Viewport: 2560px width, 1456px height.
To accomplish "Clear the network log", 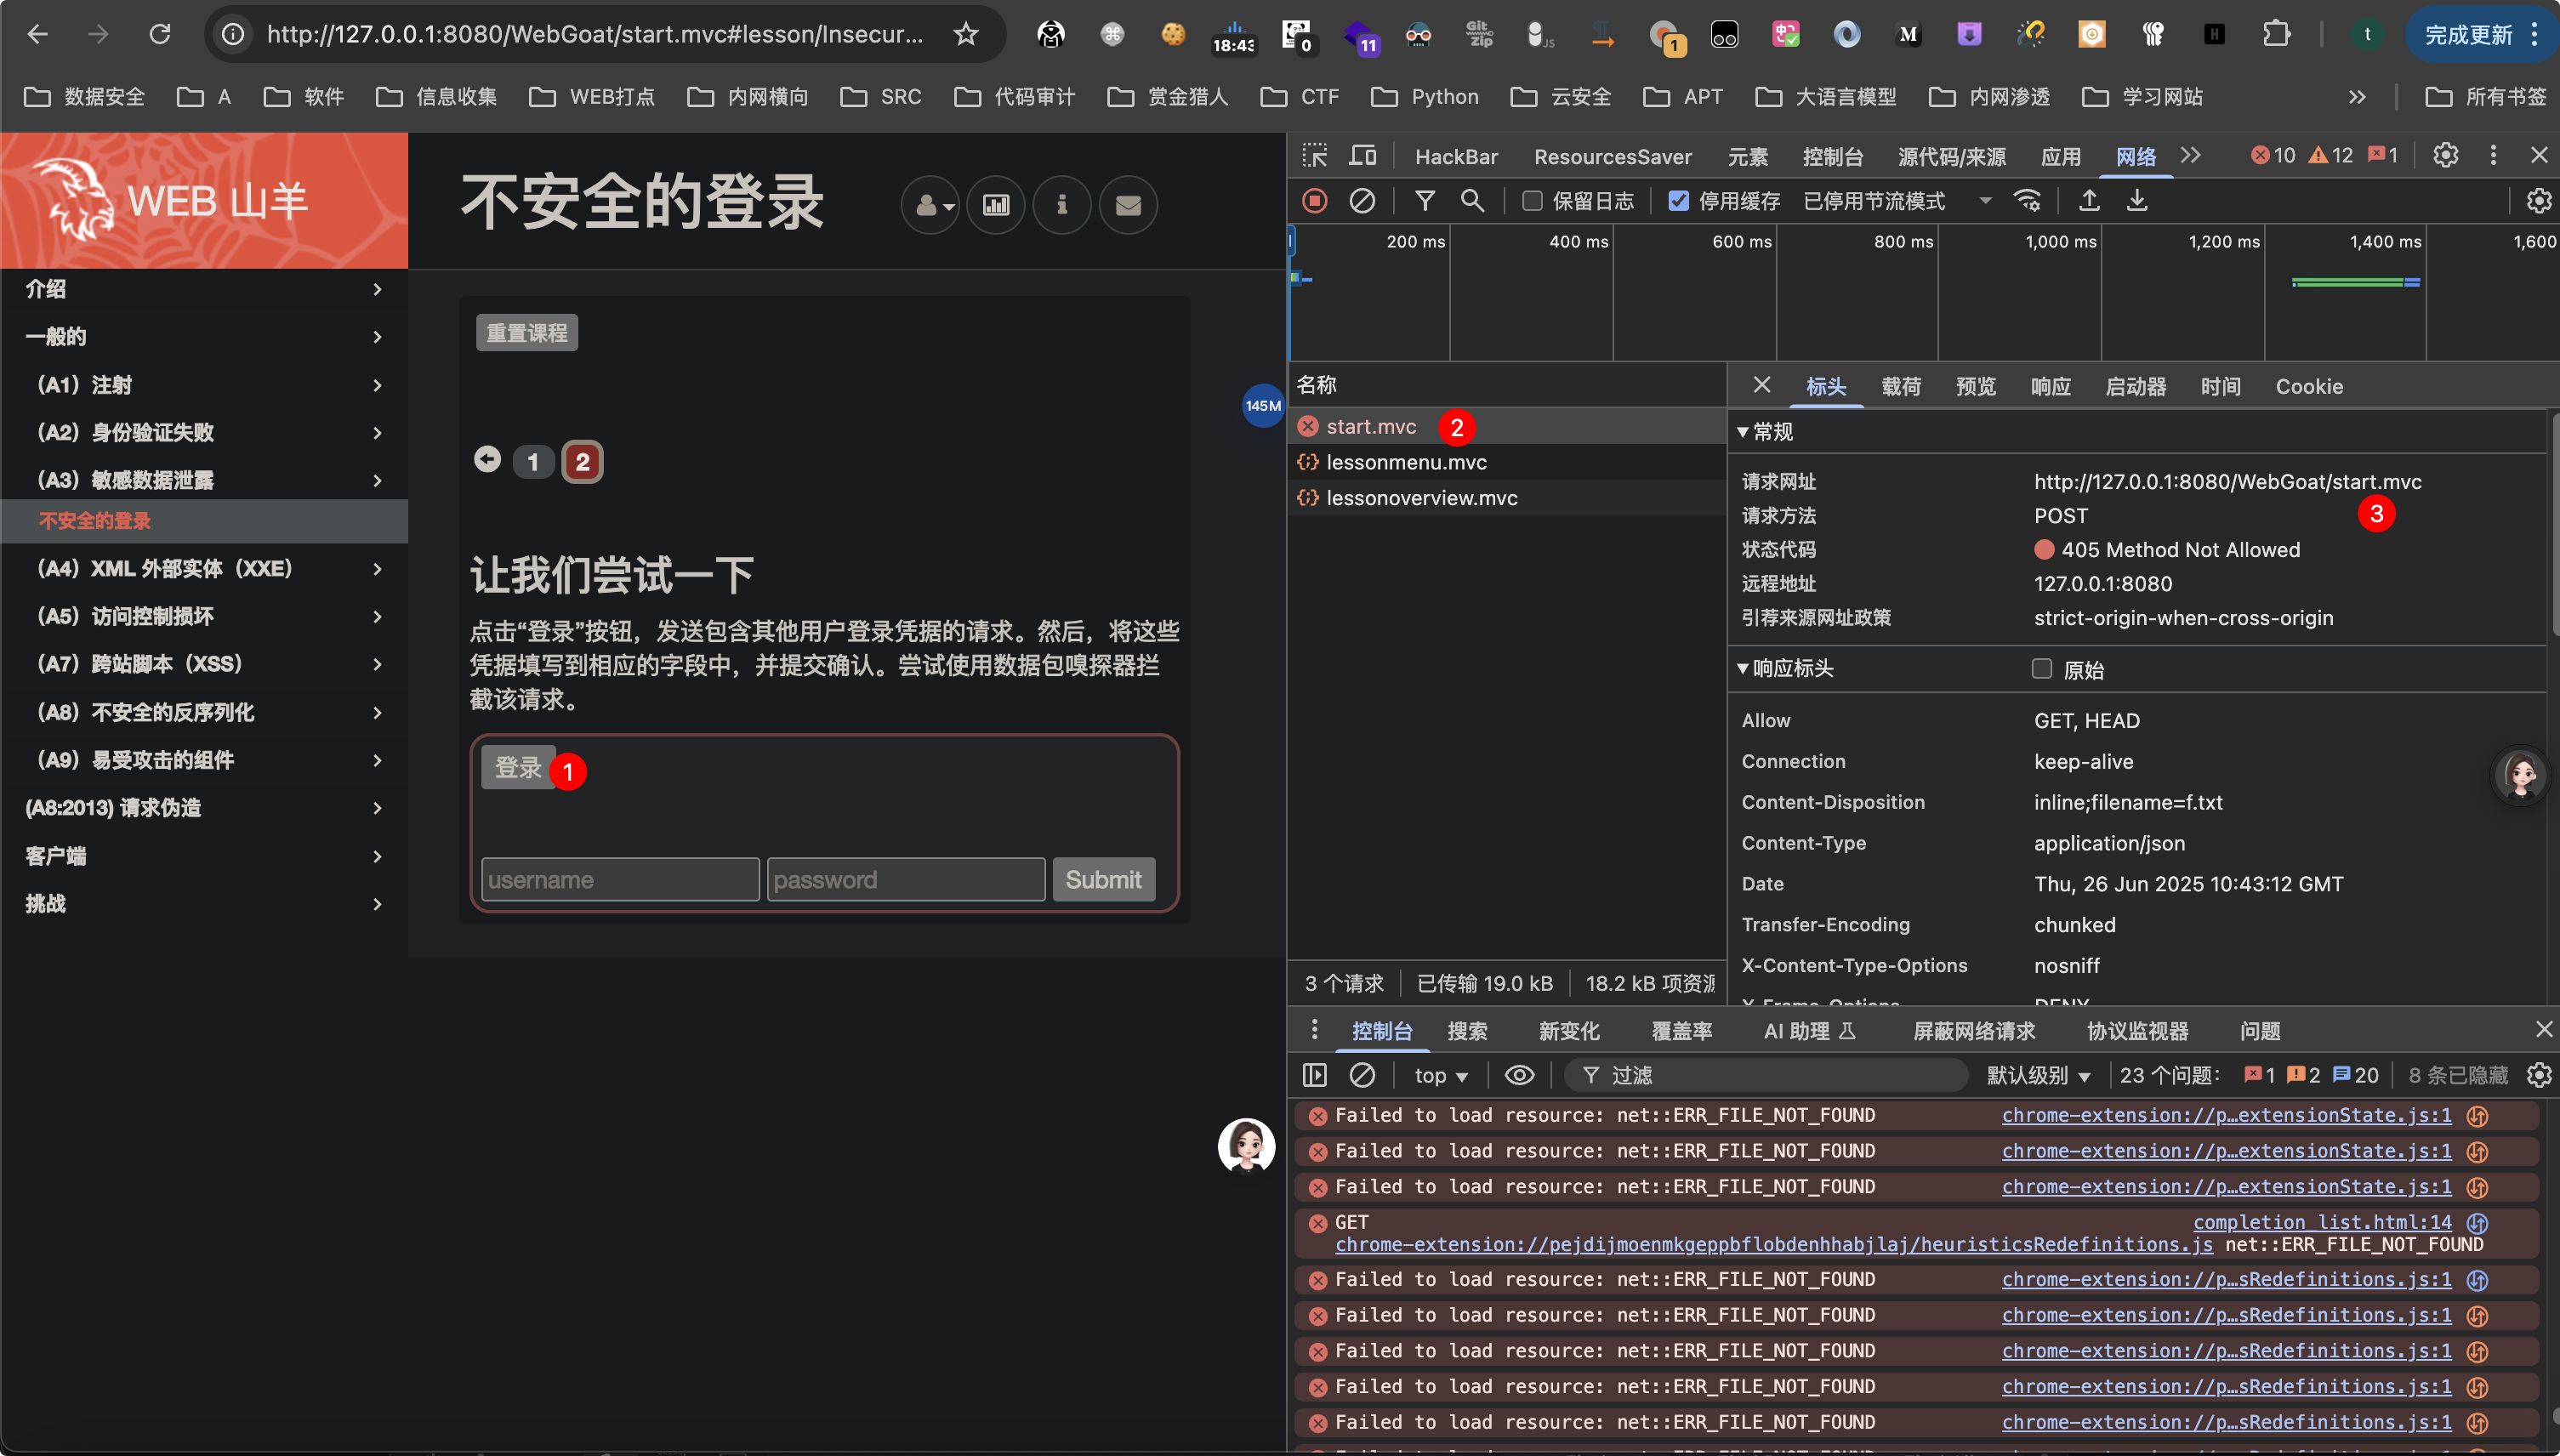I will click(x=1362, y=201).
